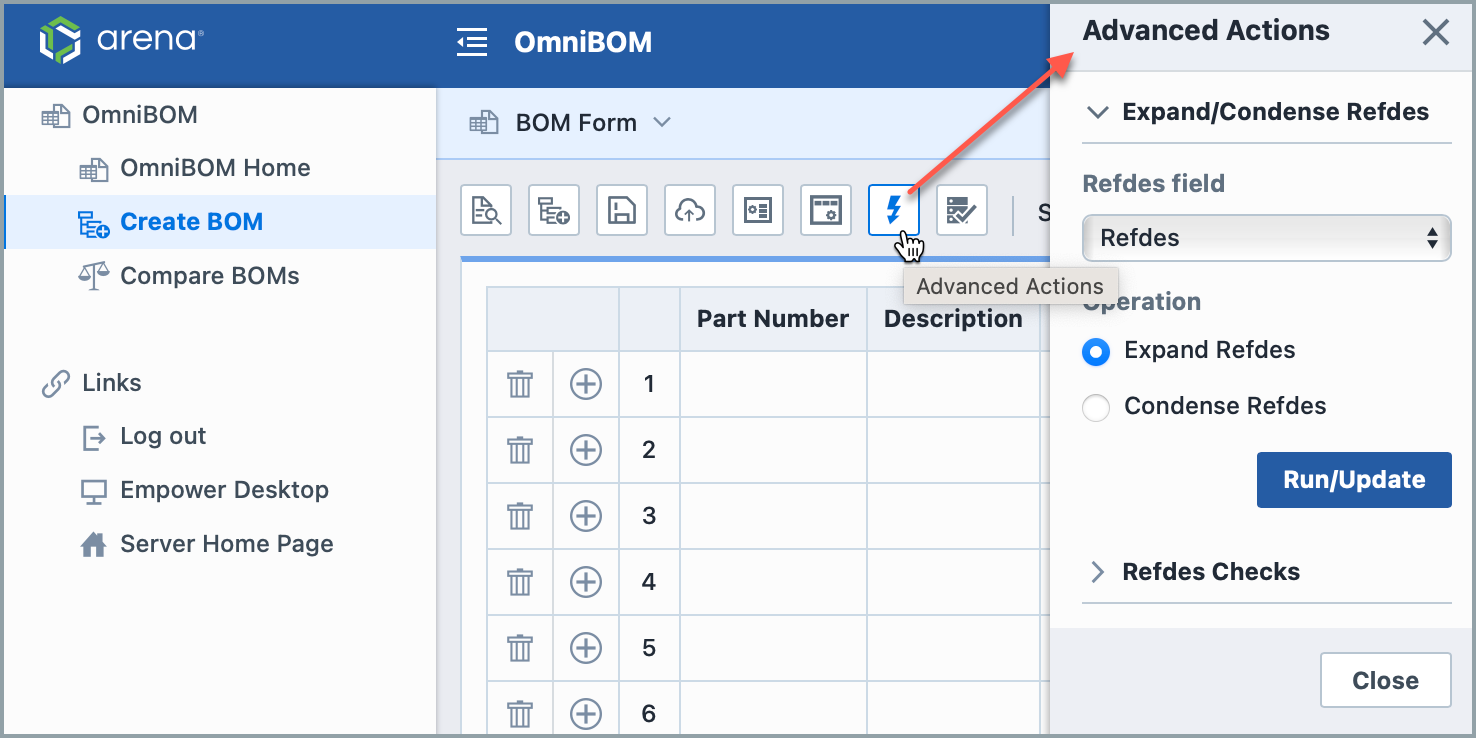Delete row 1 with trash icon
Viewport: 1476px width, 738px height.
pyautogui.click(x=520, y=384)
